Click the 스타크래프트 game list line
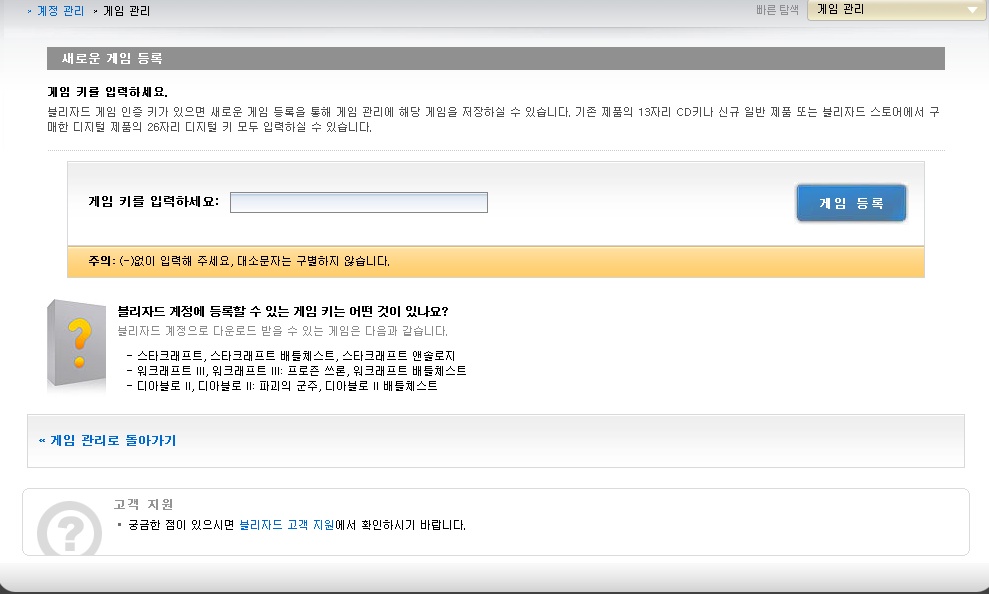 (x=291, y=356)
